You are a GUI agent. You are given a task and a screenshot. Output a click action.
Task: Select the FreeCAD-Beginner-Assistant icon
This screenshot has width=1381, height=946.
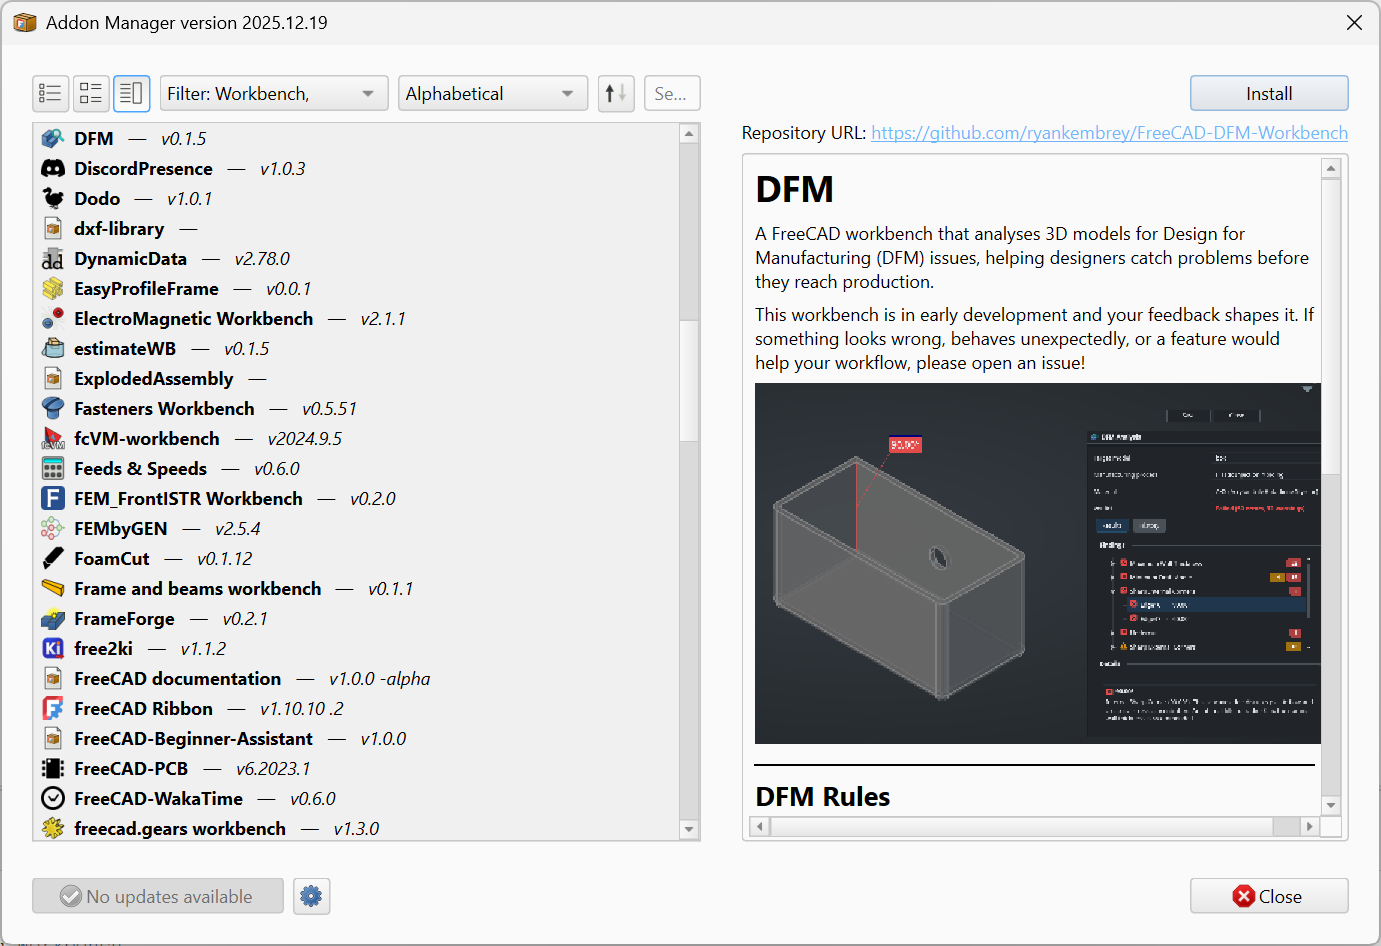point(53,738)
